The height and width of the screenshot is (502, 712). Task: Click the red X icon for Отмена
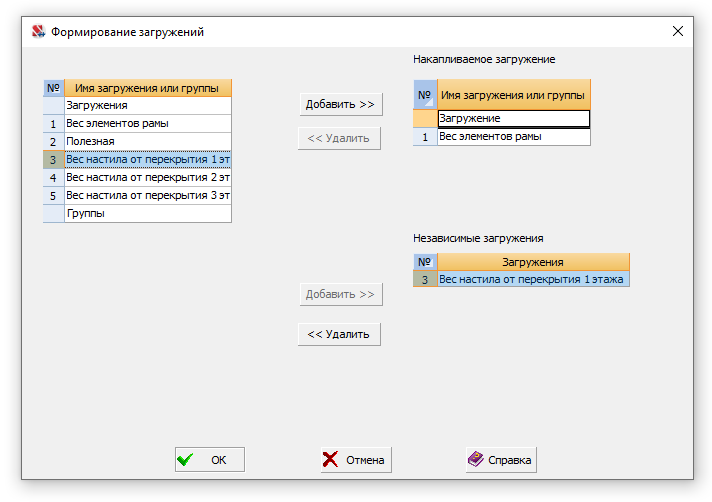[x=330, y=459]
